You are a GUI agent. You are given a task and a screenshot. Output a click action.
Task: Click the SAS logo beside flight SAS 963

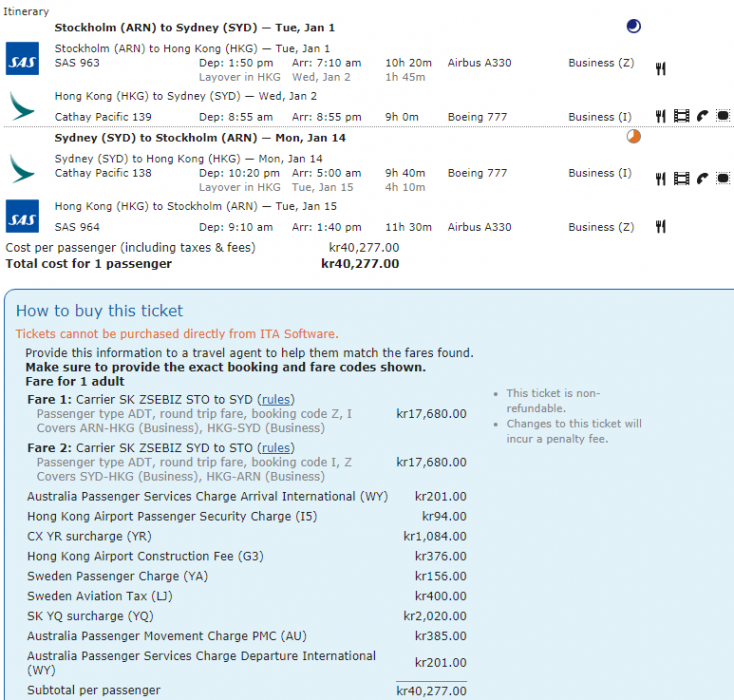[x=22, y=59]
